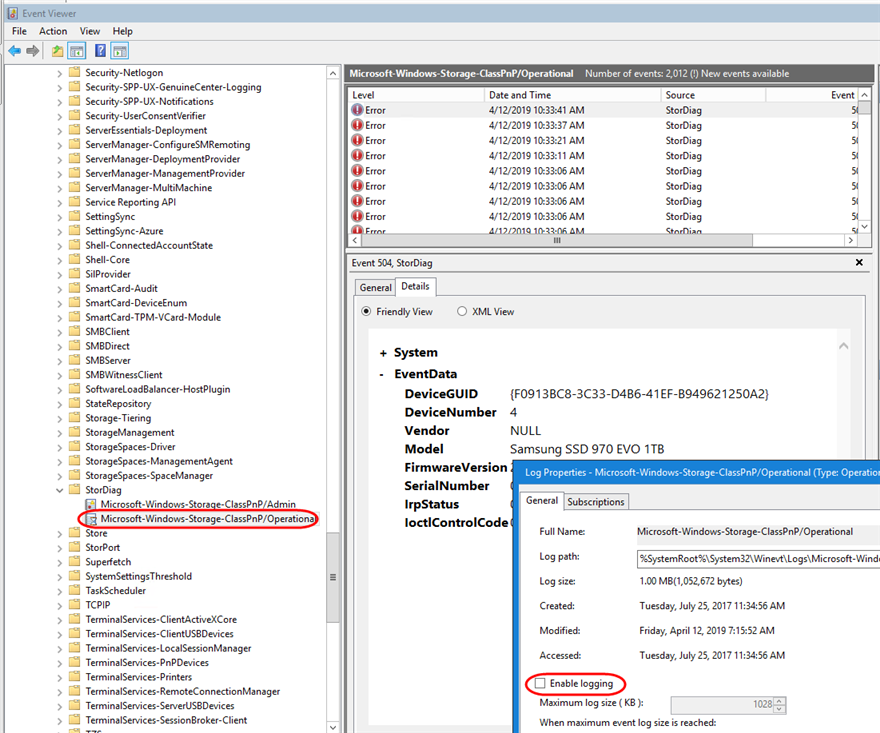
Task: Select the Microsoft-Windows-Storage-ClassPnP/Operational log
Action: (208, 519)
